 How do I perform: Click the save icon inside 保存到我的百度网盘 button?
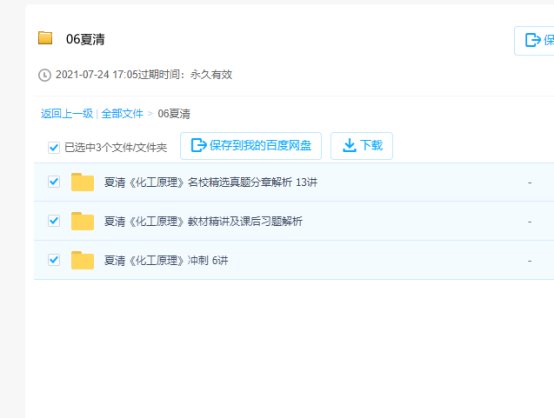pyautogui.click(x=199, y=145)
